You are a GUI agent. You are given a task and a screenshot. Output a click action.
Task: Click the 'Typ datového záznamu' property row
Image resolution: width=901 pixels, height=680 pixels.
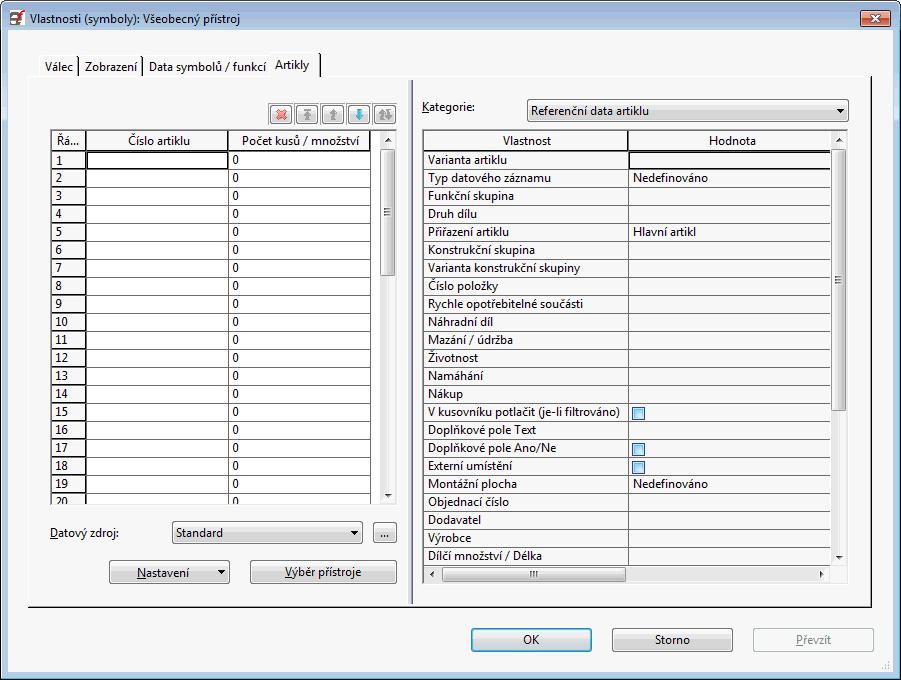click(x=627, y=178)
